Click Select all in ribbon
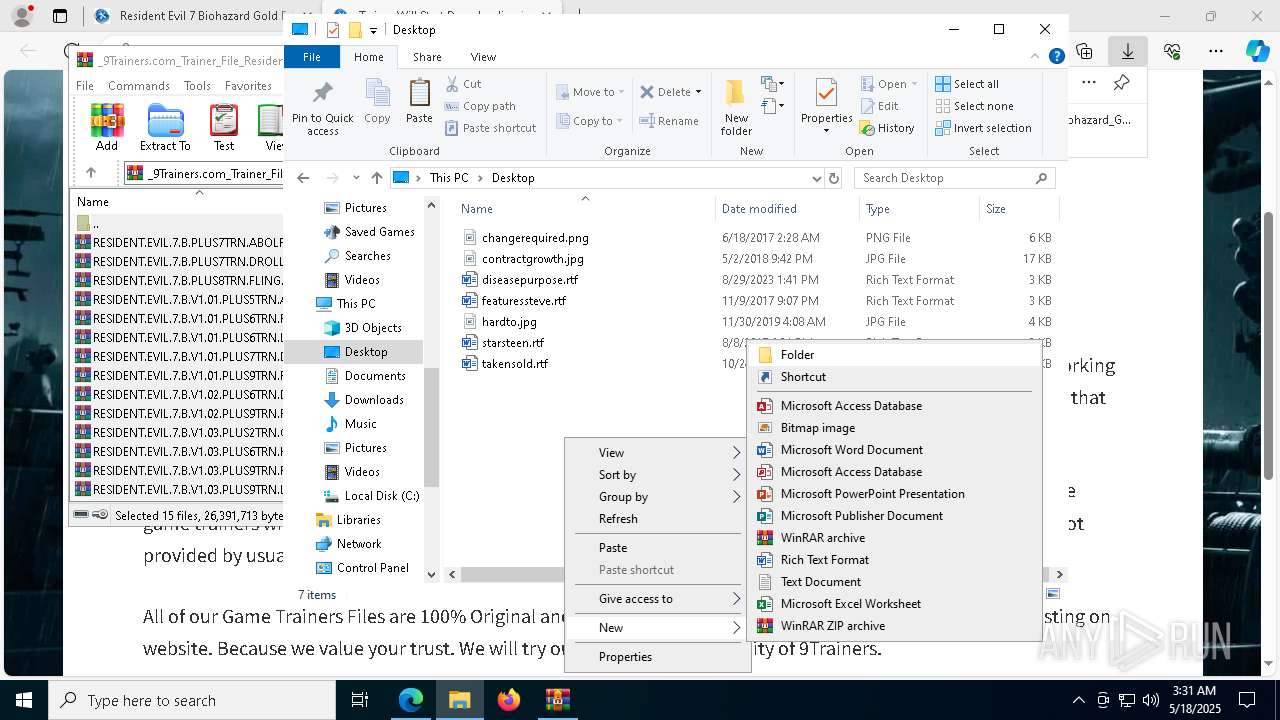This screenshot has width=1280, height=720. tap(967, 84)
